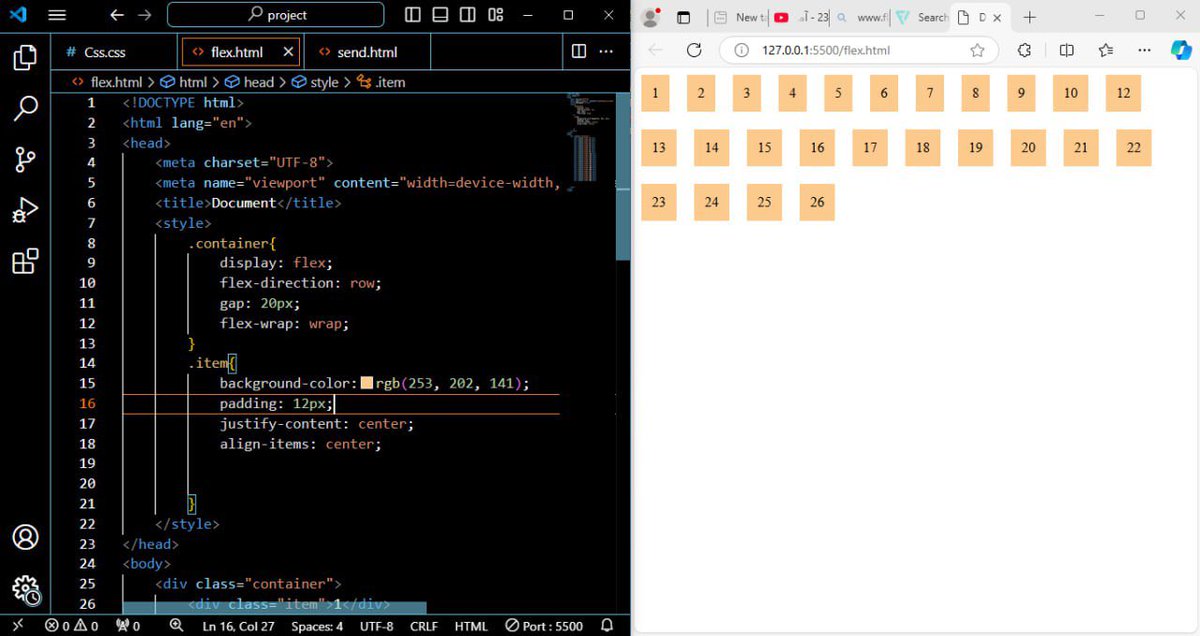Switch to the send.html editor tab

coord(366,52)
